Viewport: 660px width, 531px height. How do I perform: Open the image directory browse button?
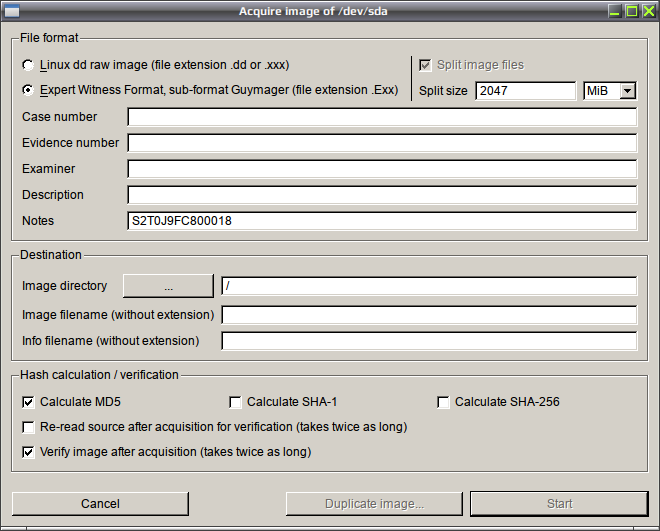pyautogui.click(x=168, y=286)
